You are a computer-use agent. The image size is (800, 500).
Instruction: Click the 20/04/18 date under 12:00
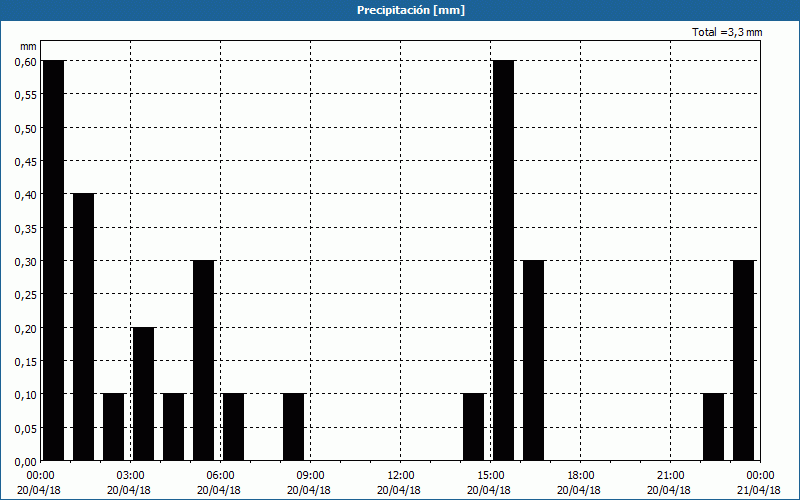tap(399, 490)
